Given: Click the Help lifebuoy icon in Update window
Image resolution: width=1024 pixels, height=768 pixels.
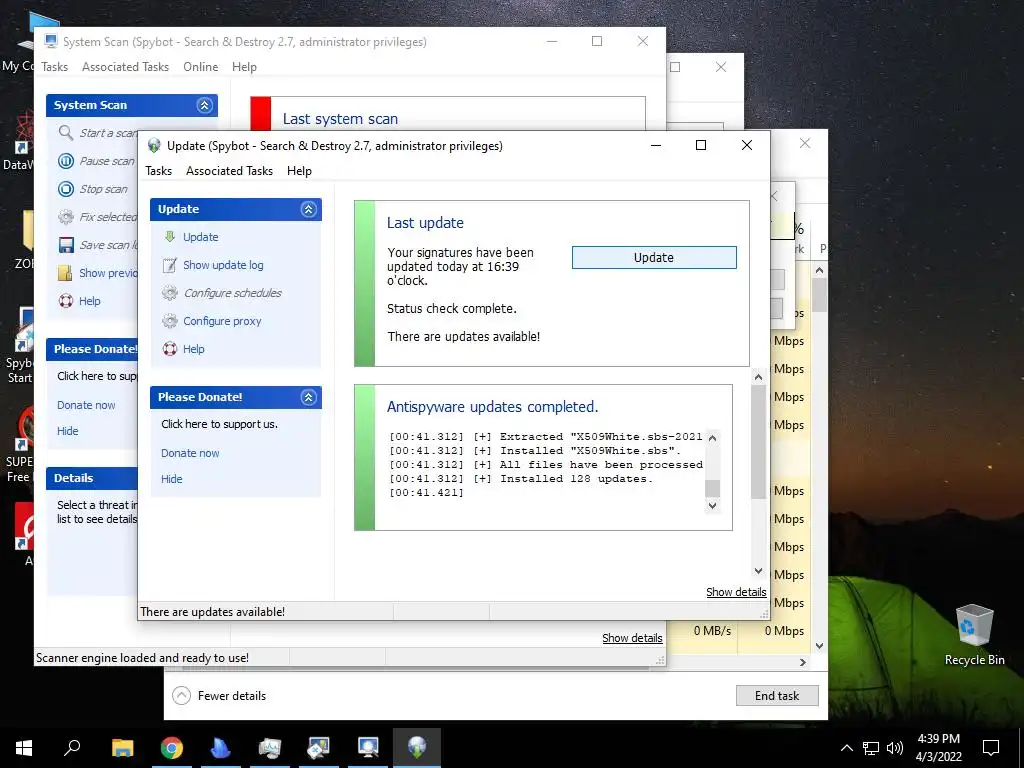Looking at the screenshot, I should (x=170, y=349).
